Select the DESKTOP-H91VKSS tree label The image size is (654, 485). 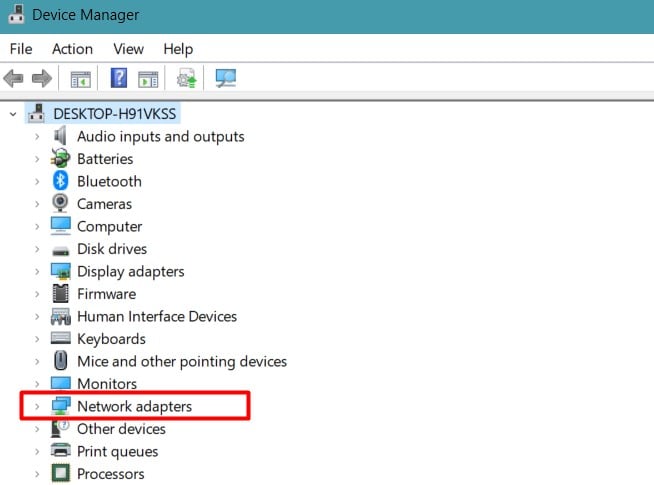click(x=115, y=114)
